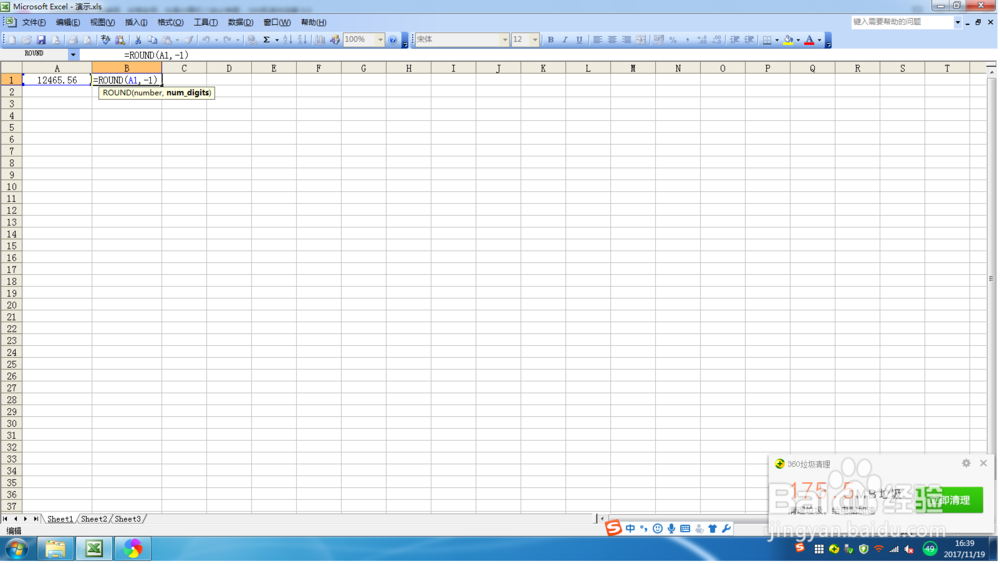Viewport: 1000px width, 564px height.
Task: Apply Currency style format icon
Action: pyautogui.click(x=659, y=40)
